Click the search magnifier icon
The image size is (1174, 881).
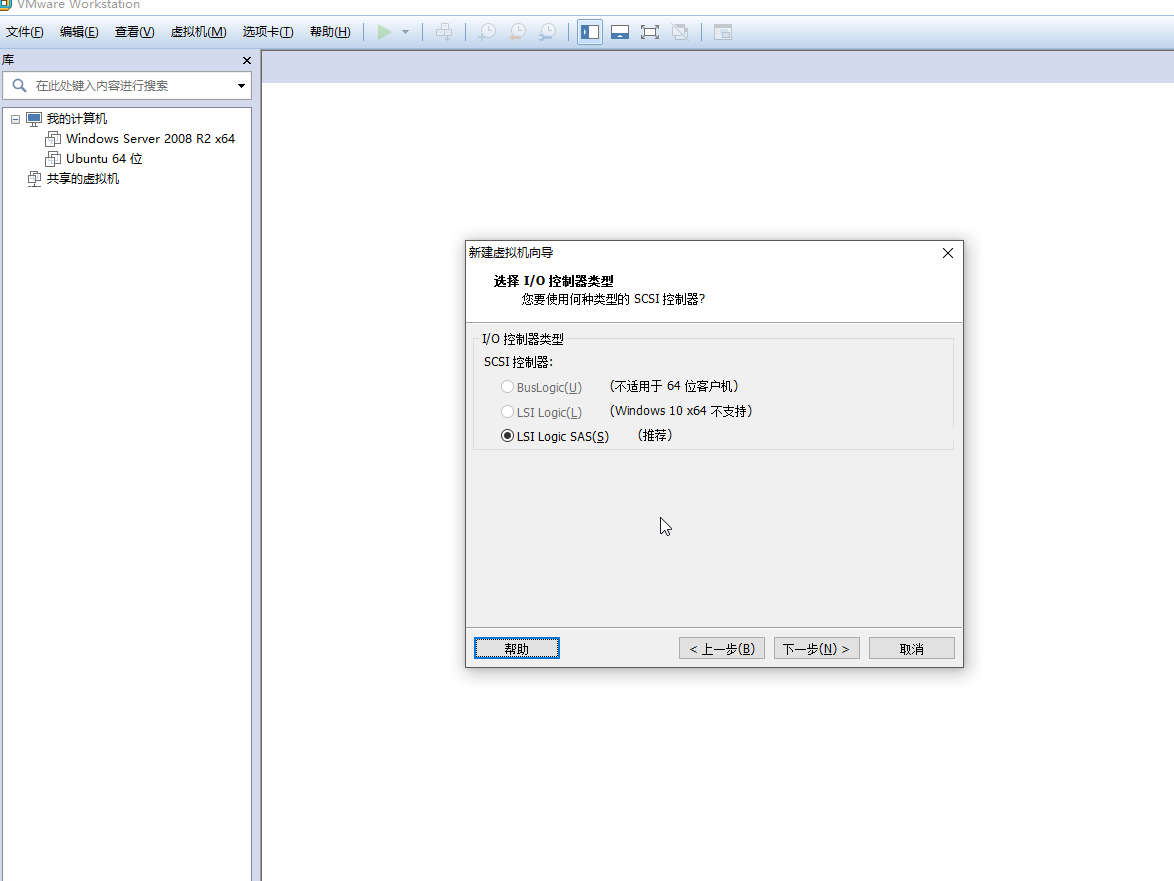19,86
